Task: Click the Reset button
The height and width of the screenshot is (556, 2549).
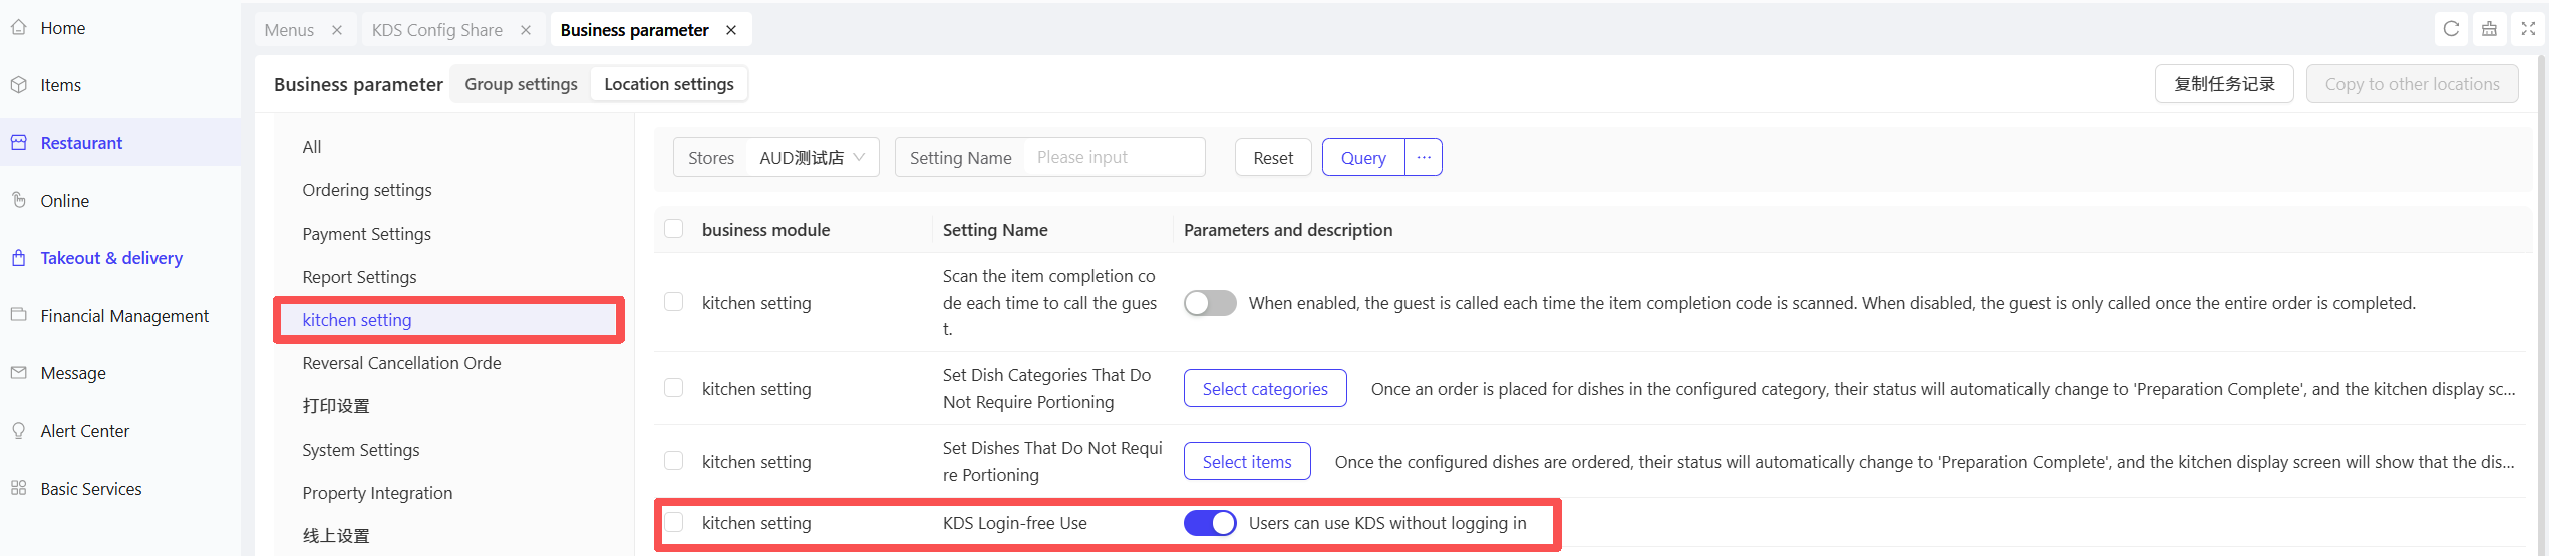Action: tap(1272, 158)
